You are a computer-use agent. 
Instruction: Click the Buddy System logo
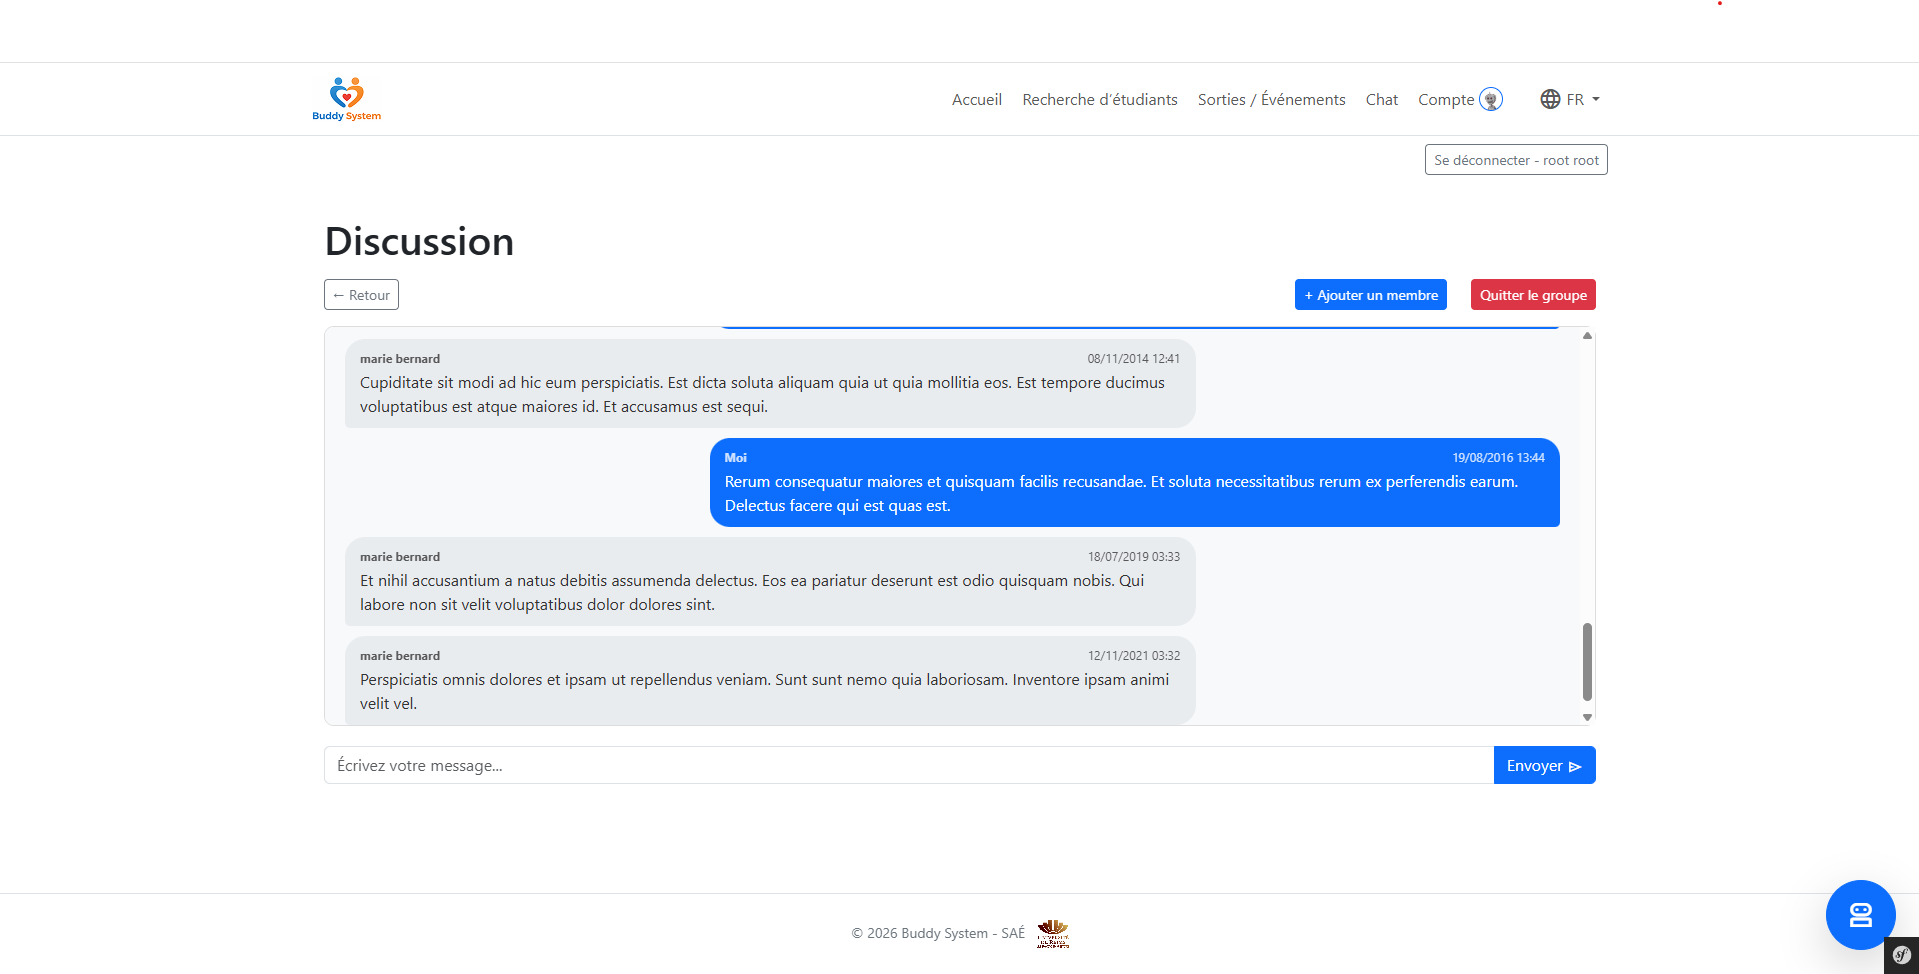click(346, 99)
